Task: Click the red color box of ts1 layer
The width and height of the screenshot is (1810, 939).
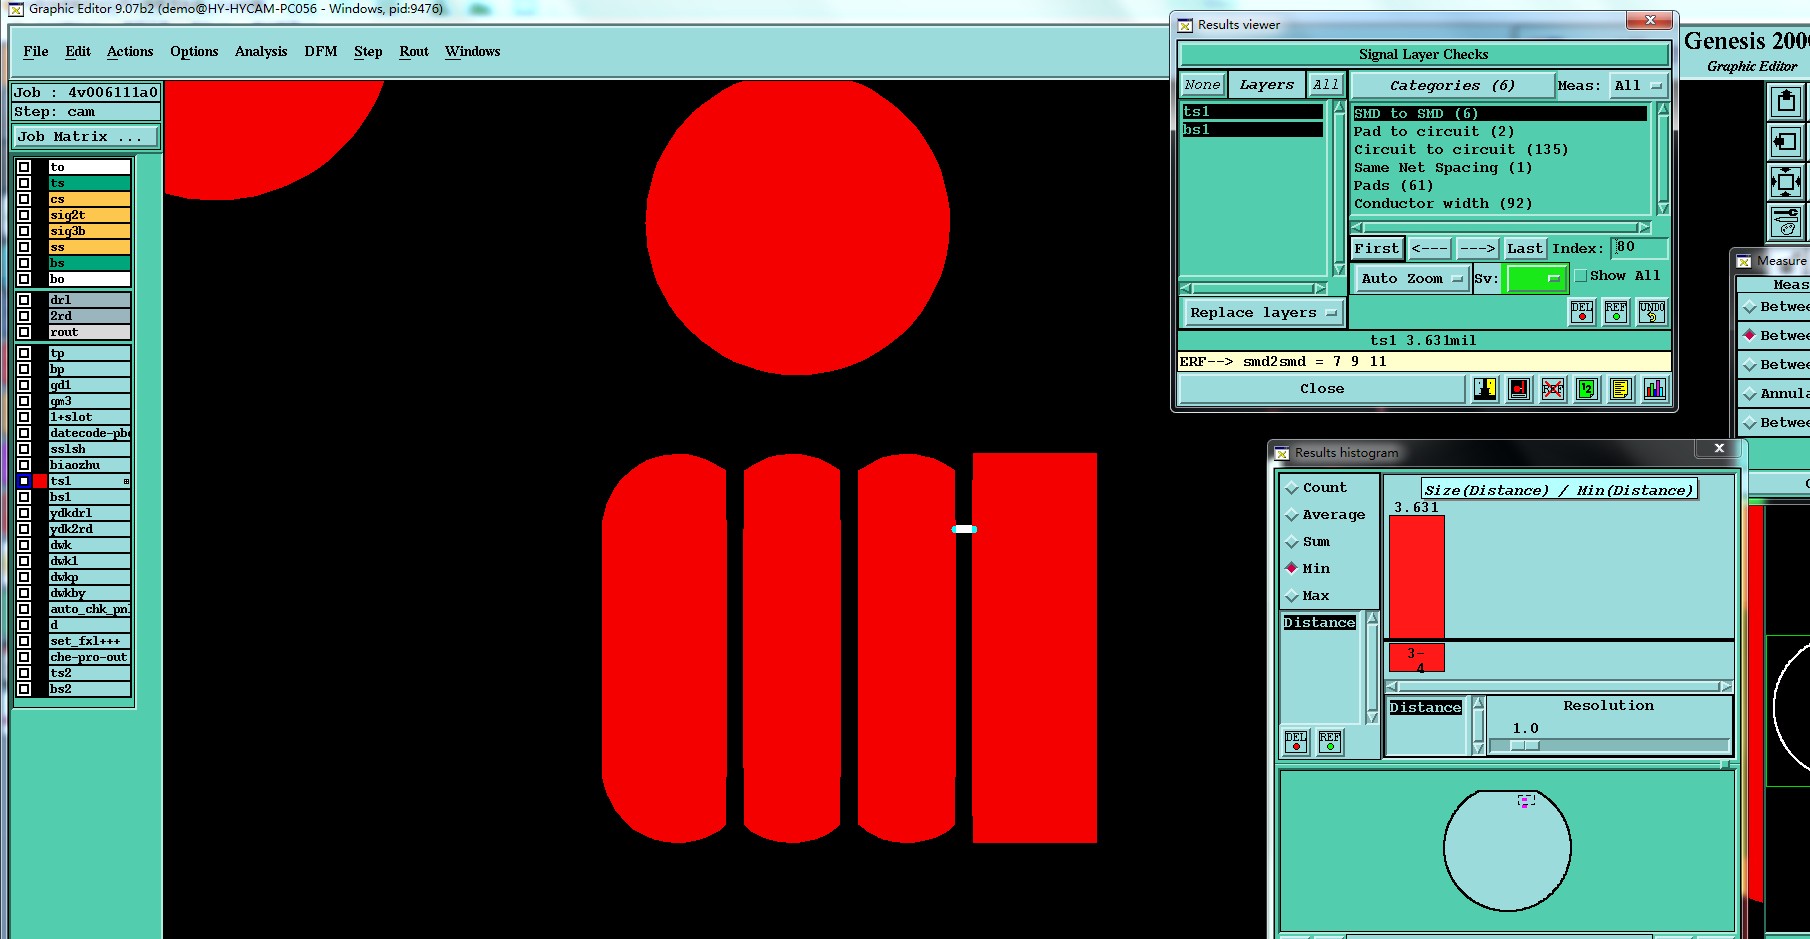Action: tap(40, 481)
